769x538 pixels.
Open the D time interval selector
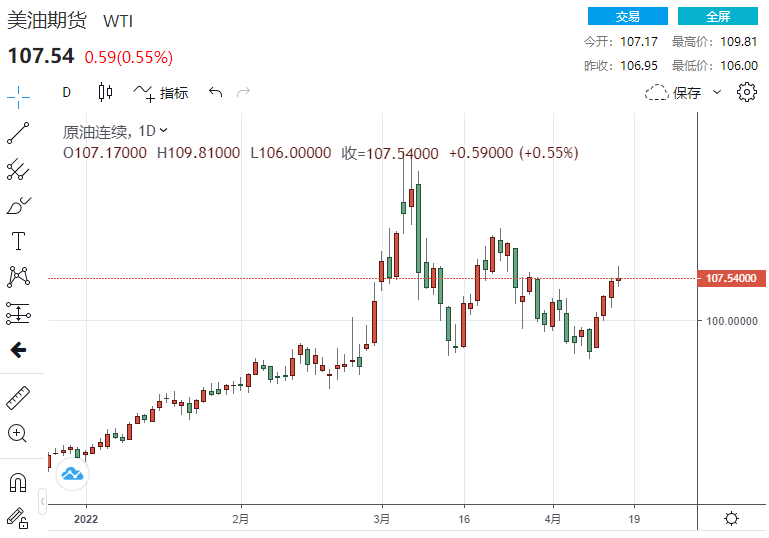67,93
